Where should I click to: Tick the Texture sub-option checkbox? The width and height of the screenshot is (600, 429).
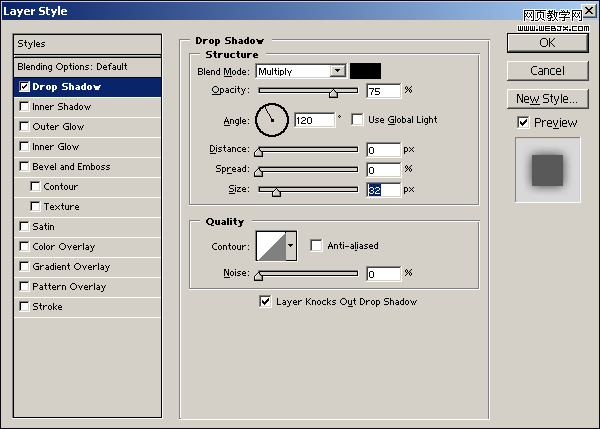pyautogui.click(x=35, y=206)
